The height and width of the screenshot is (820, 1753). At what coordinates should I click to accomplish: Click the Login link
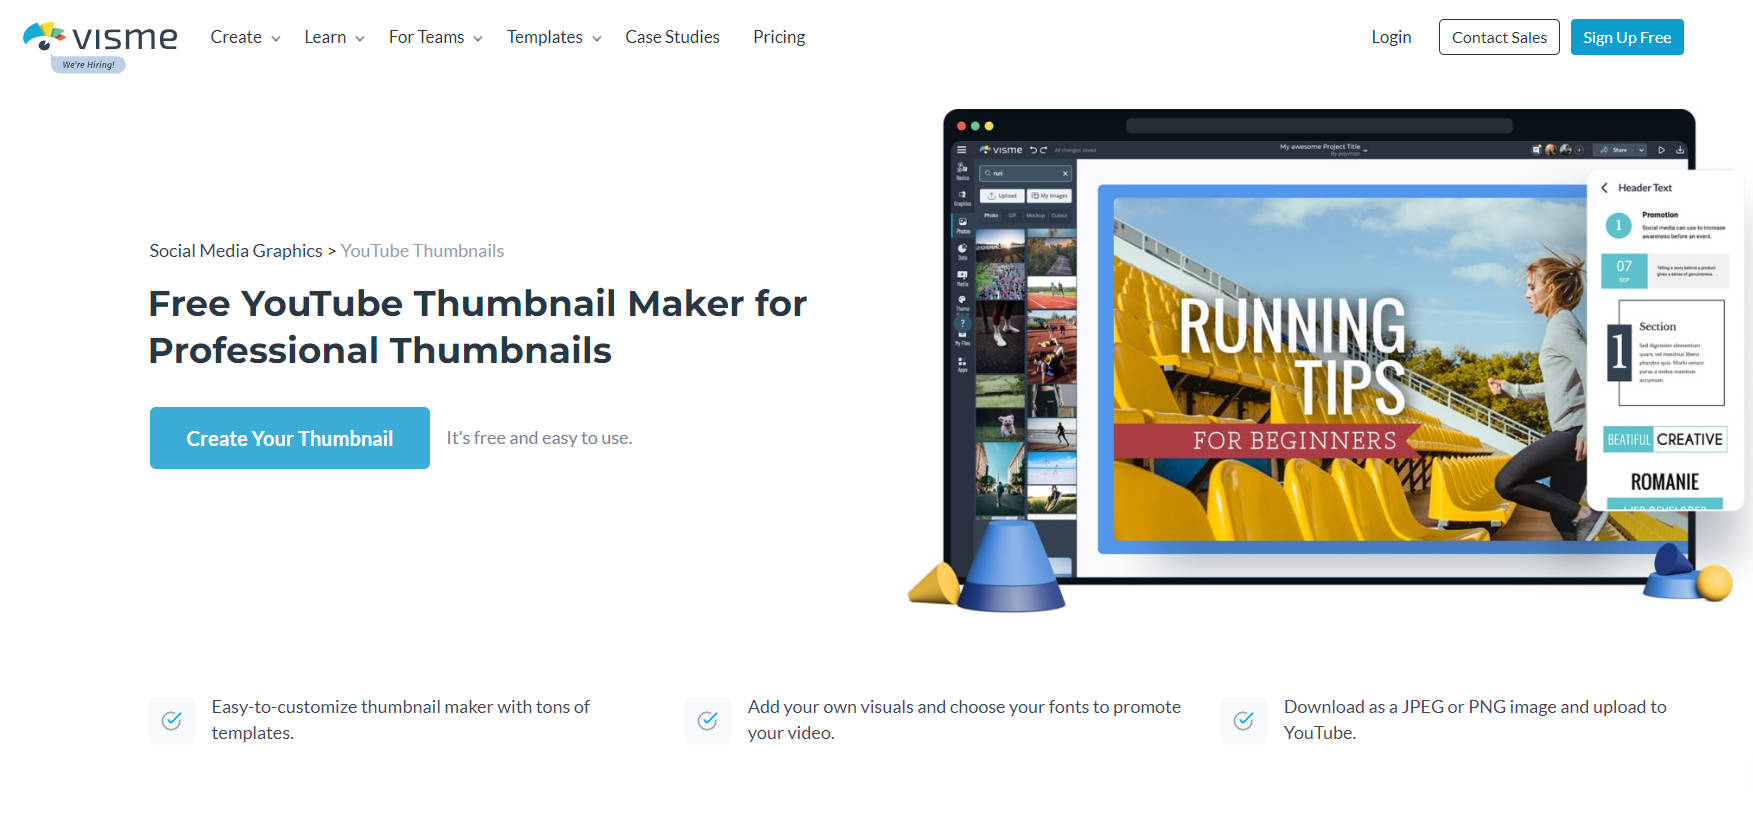pyautogui.click(x=1391, y=37)
